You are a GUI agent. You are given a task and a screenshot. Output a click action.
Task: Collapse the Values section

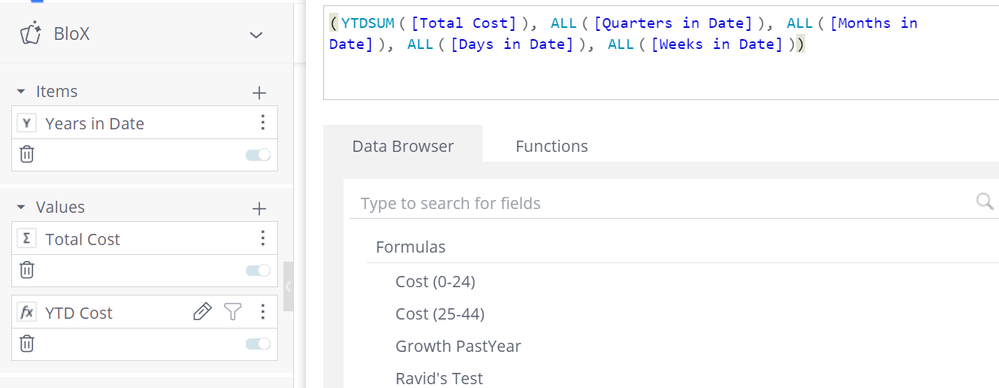coord(21,208)
